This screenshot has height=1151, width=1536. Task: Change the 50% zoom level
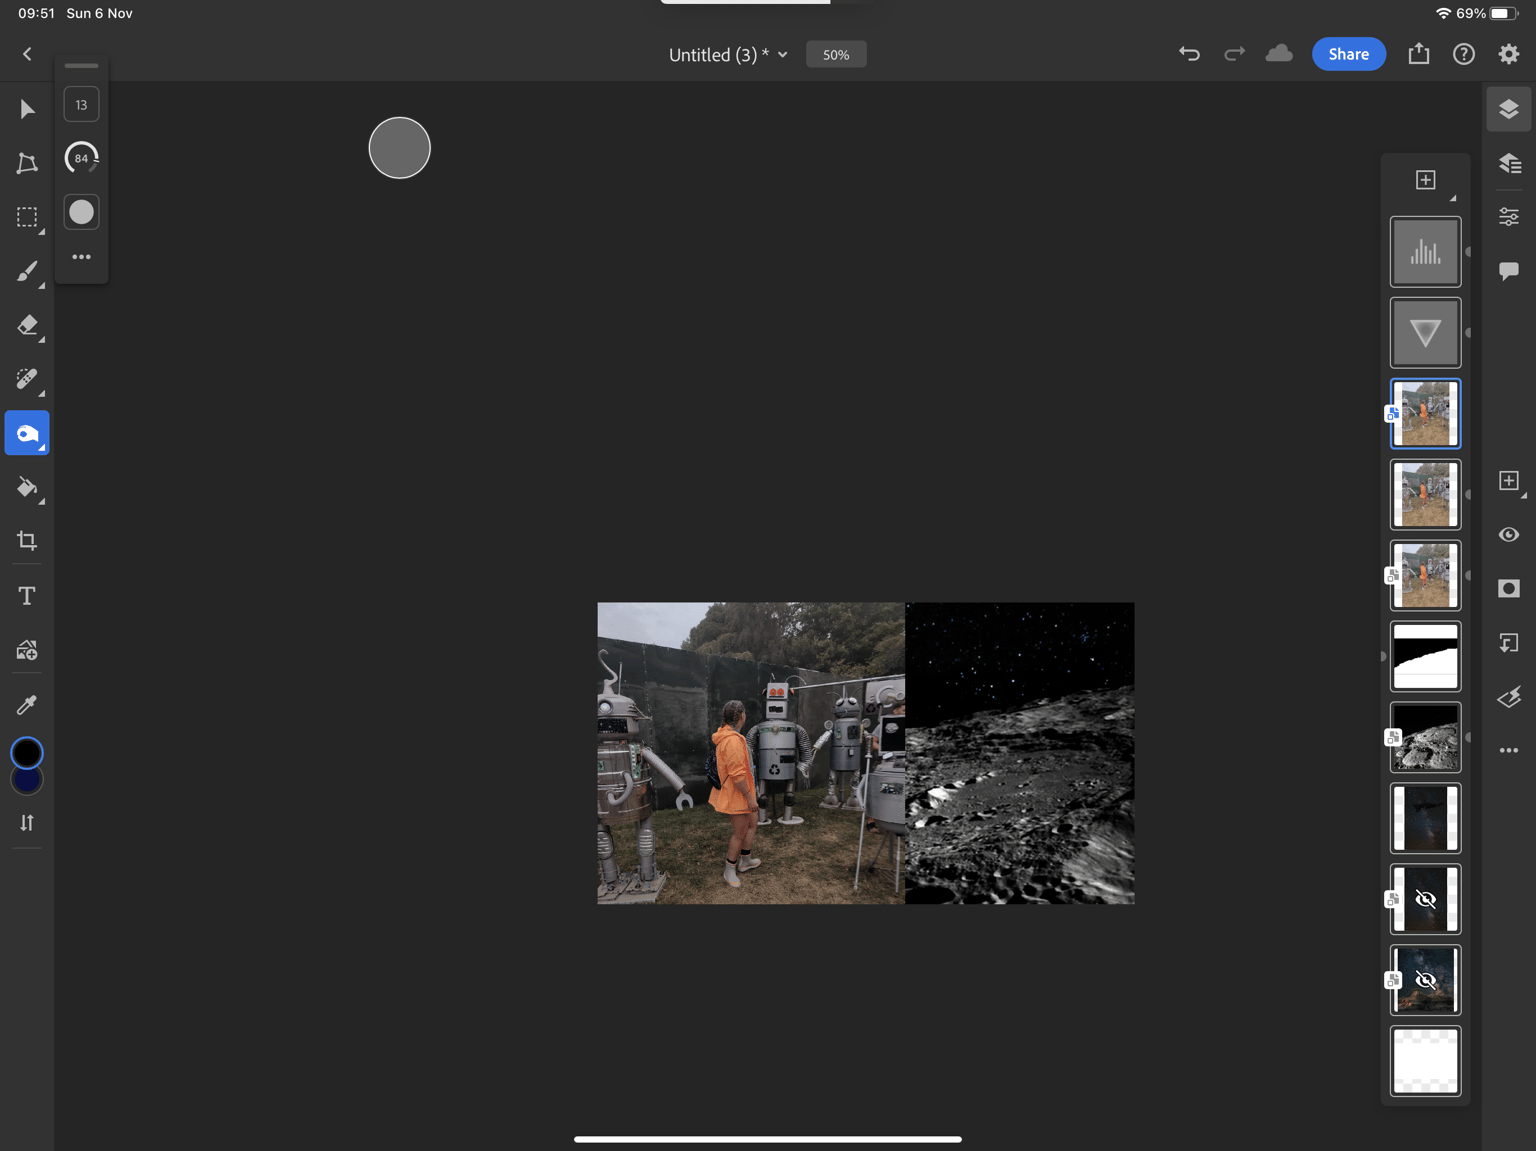coord(836,55)
